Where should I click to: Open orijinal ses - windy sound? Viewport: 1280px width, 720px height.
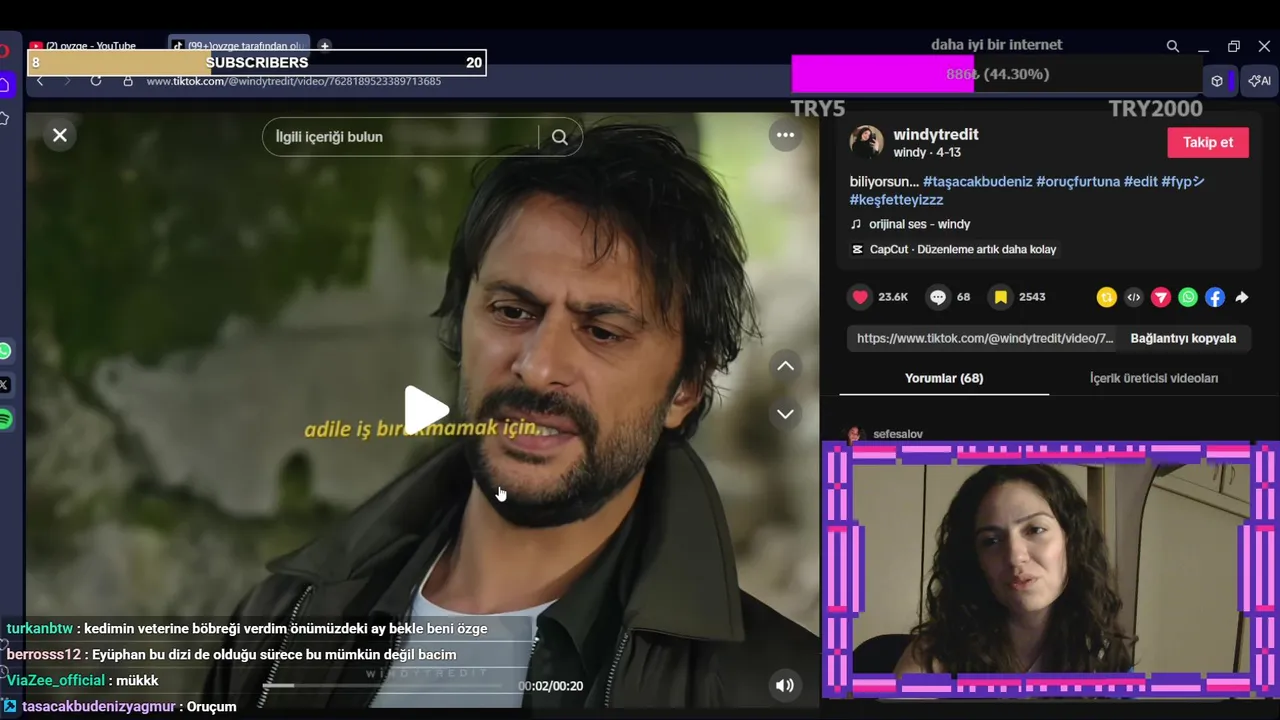[x=919, y=224]
